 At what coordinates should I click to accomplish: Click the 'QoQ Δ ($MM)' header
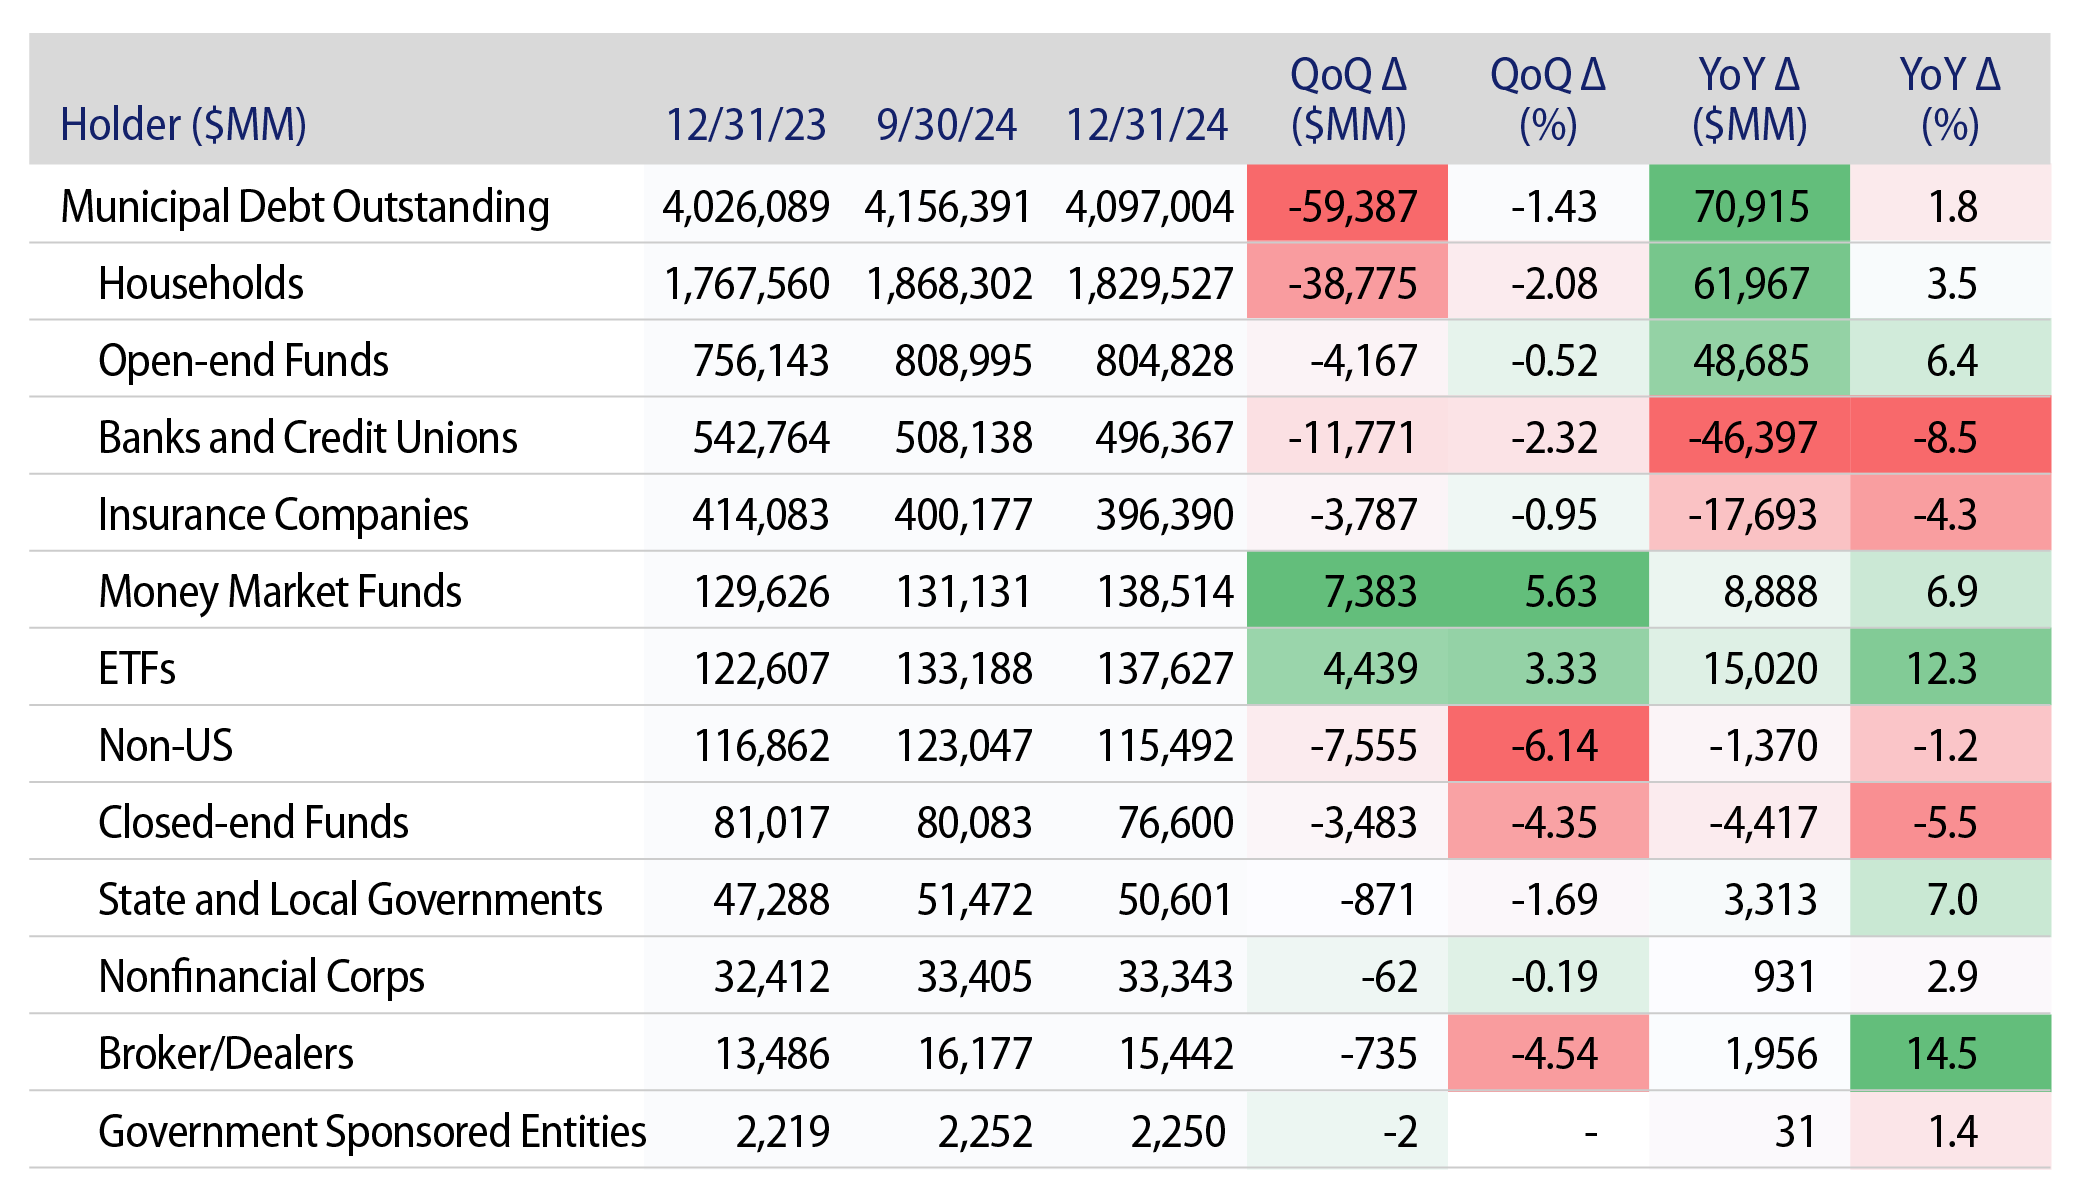pos(1348,100)
